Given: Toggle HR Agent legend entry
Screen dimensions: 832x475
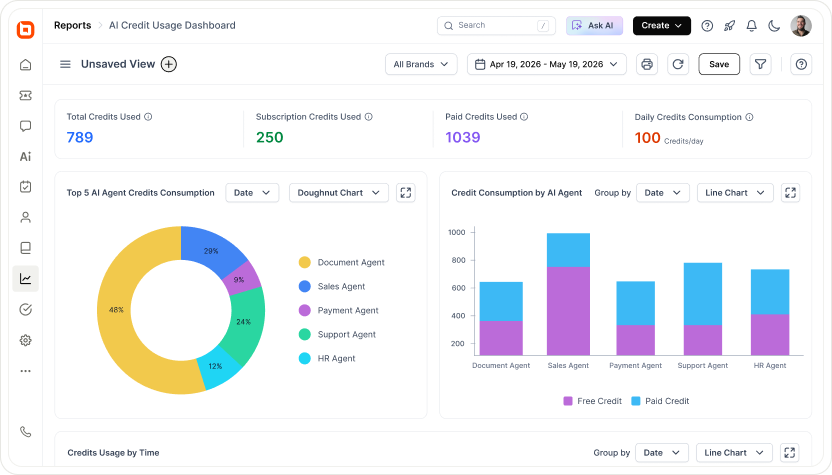Looking at the screenshot, I should tap(327, 358).
